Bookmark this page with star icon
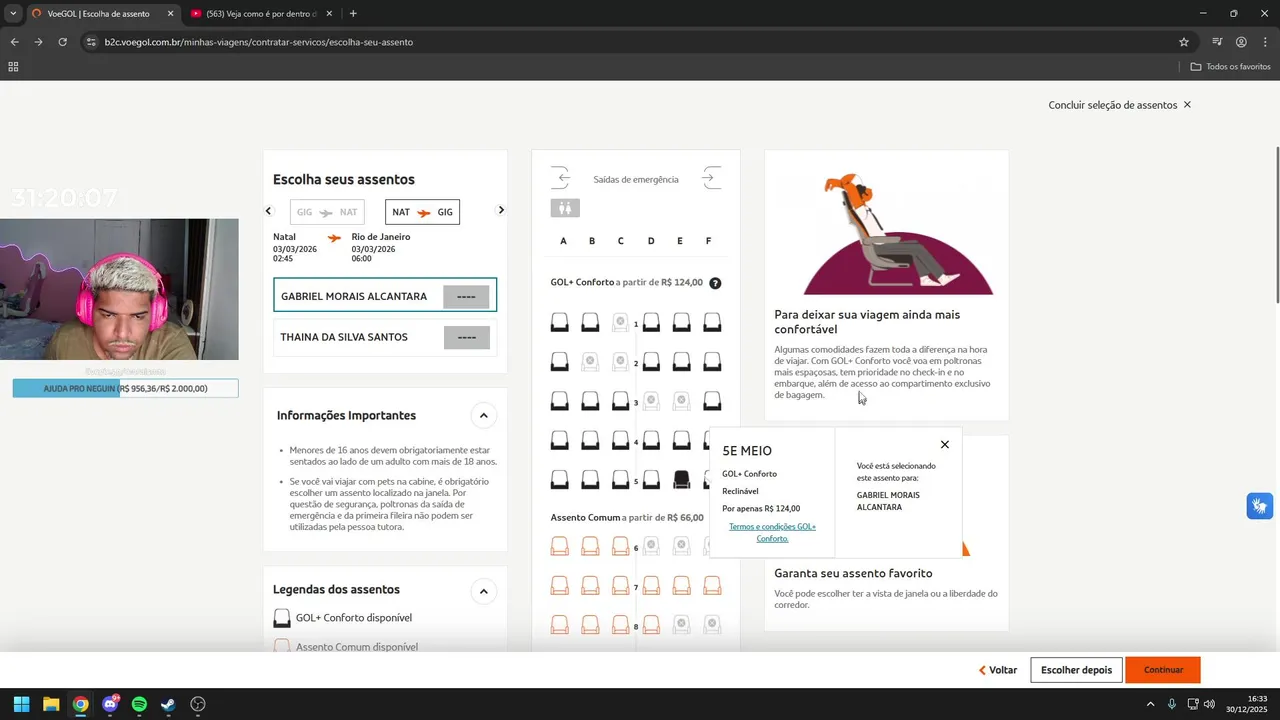This screenshot has width=1280, height=720. tap(1184, 42)
